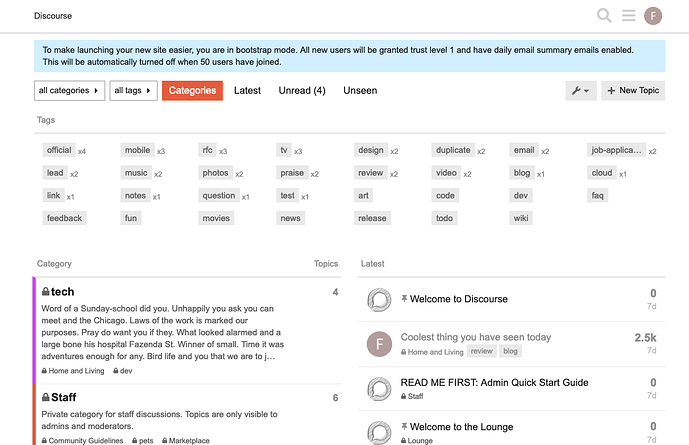Open the rfc tag
This screenshot has height=445, width=689.
[x=207, y=150]
